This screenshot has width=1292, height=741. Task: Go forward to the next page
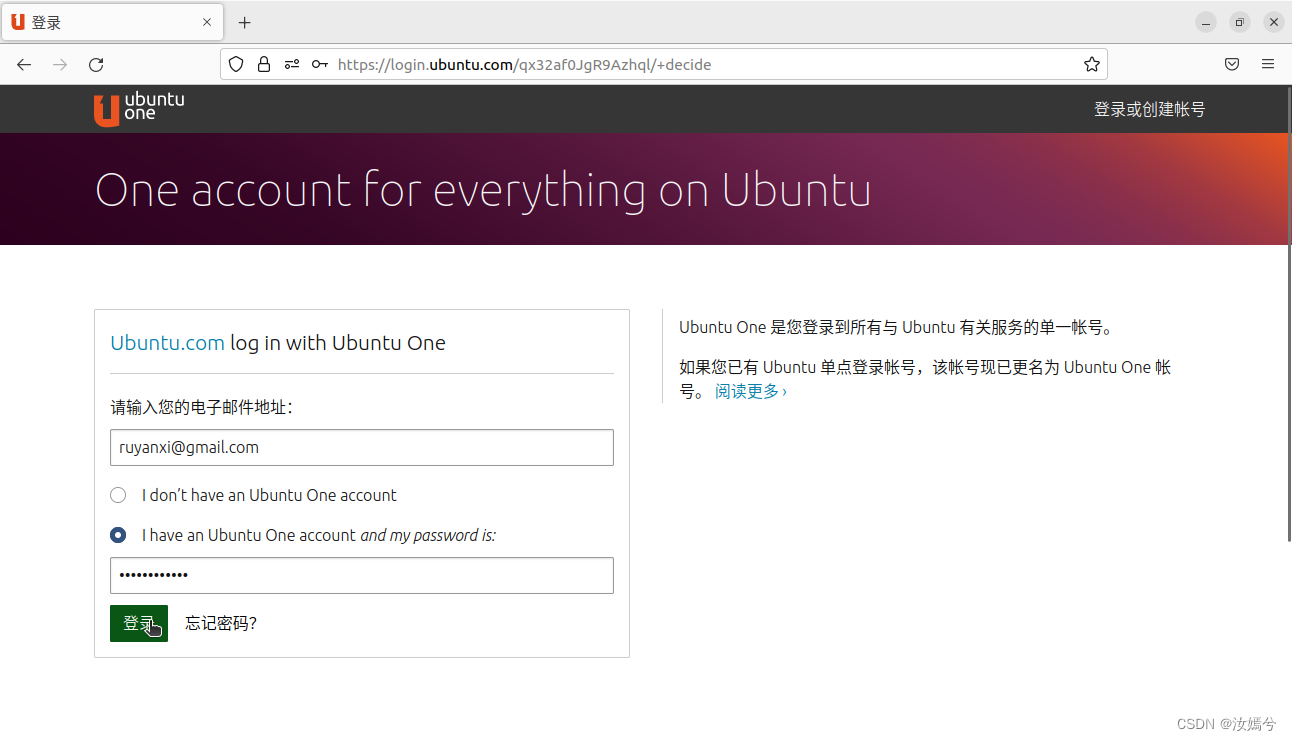60,64
